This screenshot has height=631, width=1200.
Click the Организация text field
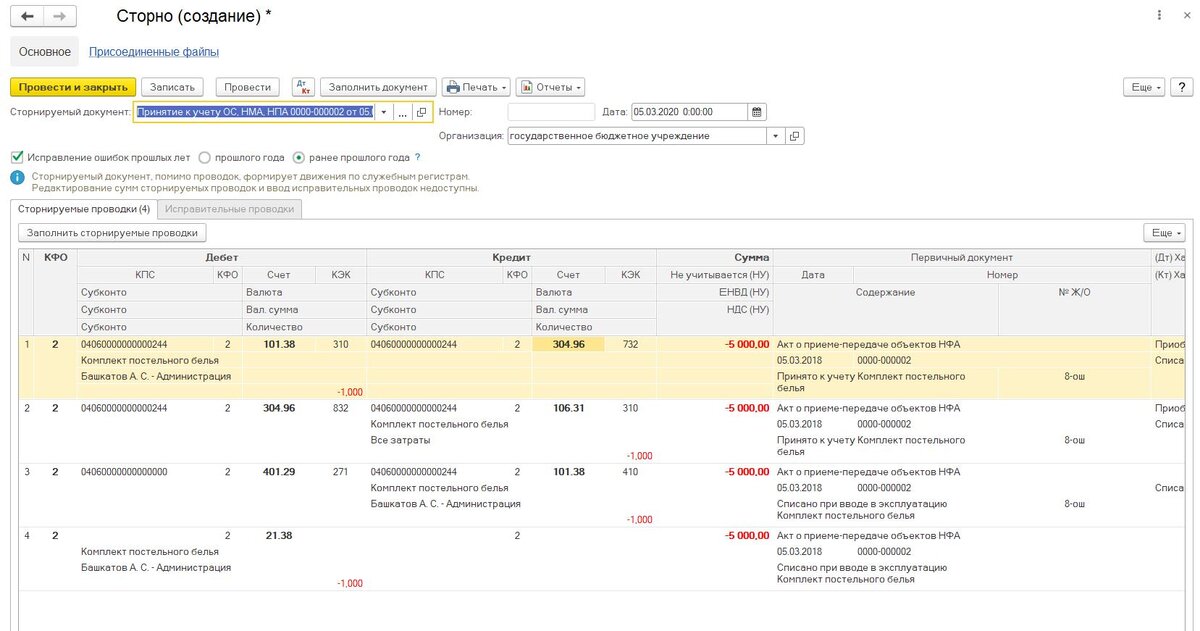637,136
